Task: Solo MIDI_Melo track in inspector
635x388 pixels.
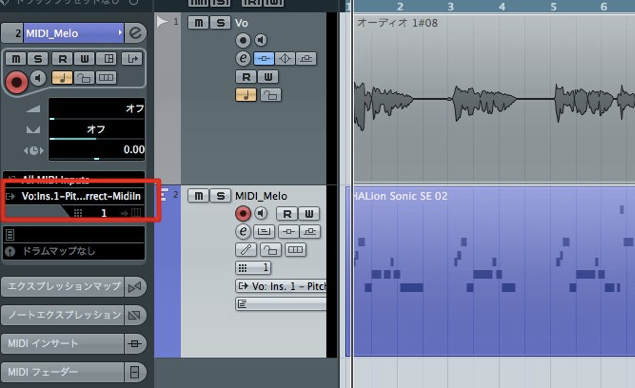Action: 38,59
